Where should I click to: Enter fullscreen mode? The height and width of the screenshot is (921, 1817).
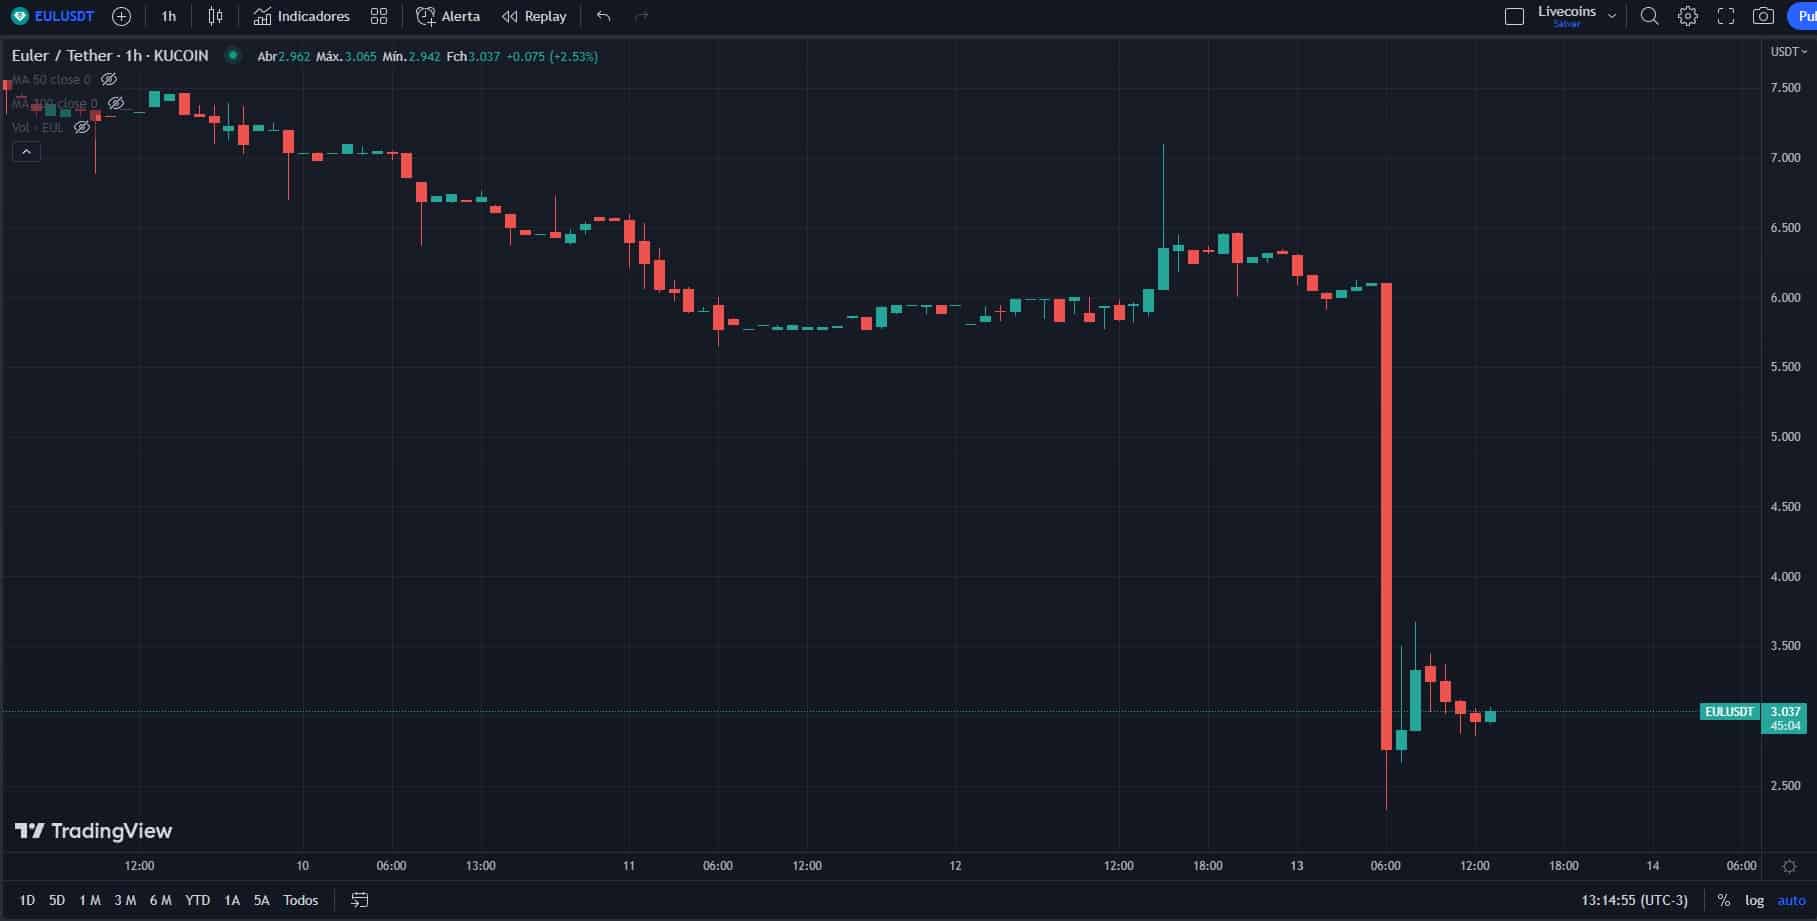pyautogui.click(x=1726, y=16)
